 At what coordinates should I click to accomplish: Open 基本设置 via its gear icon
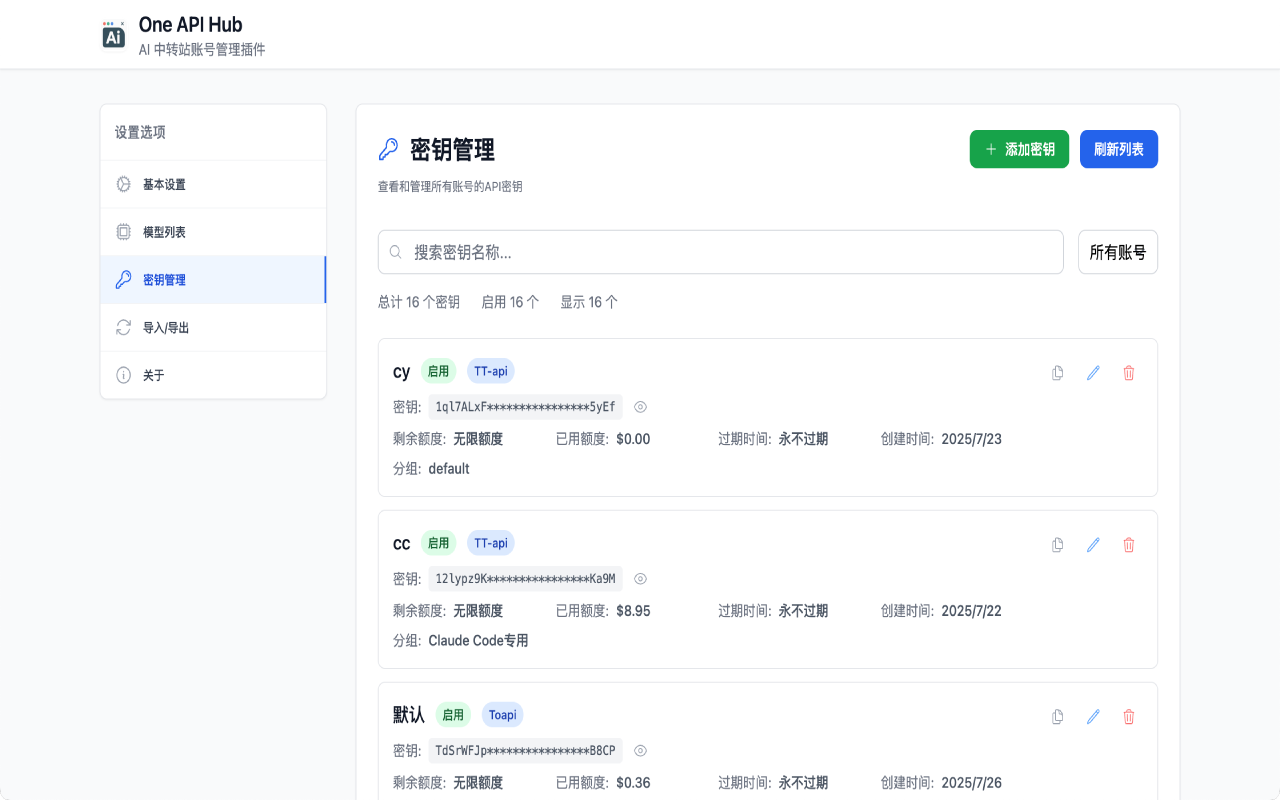point(122,184)
